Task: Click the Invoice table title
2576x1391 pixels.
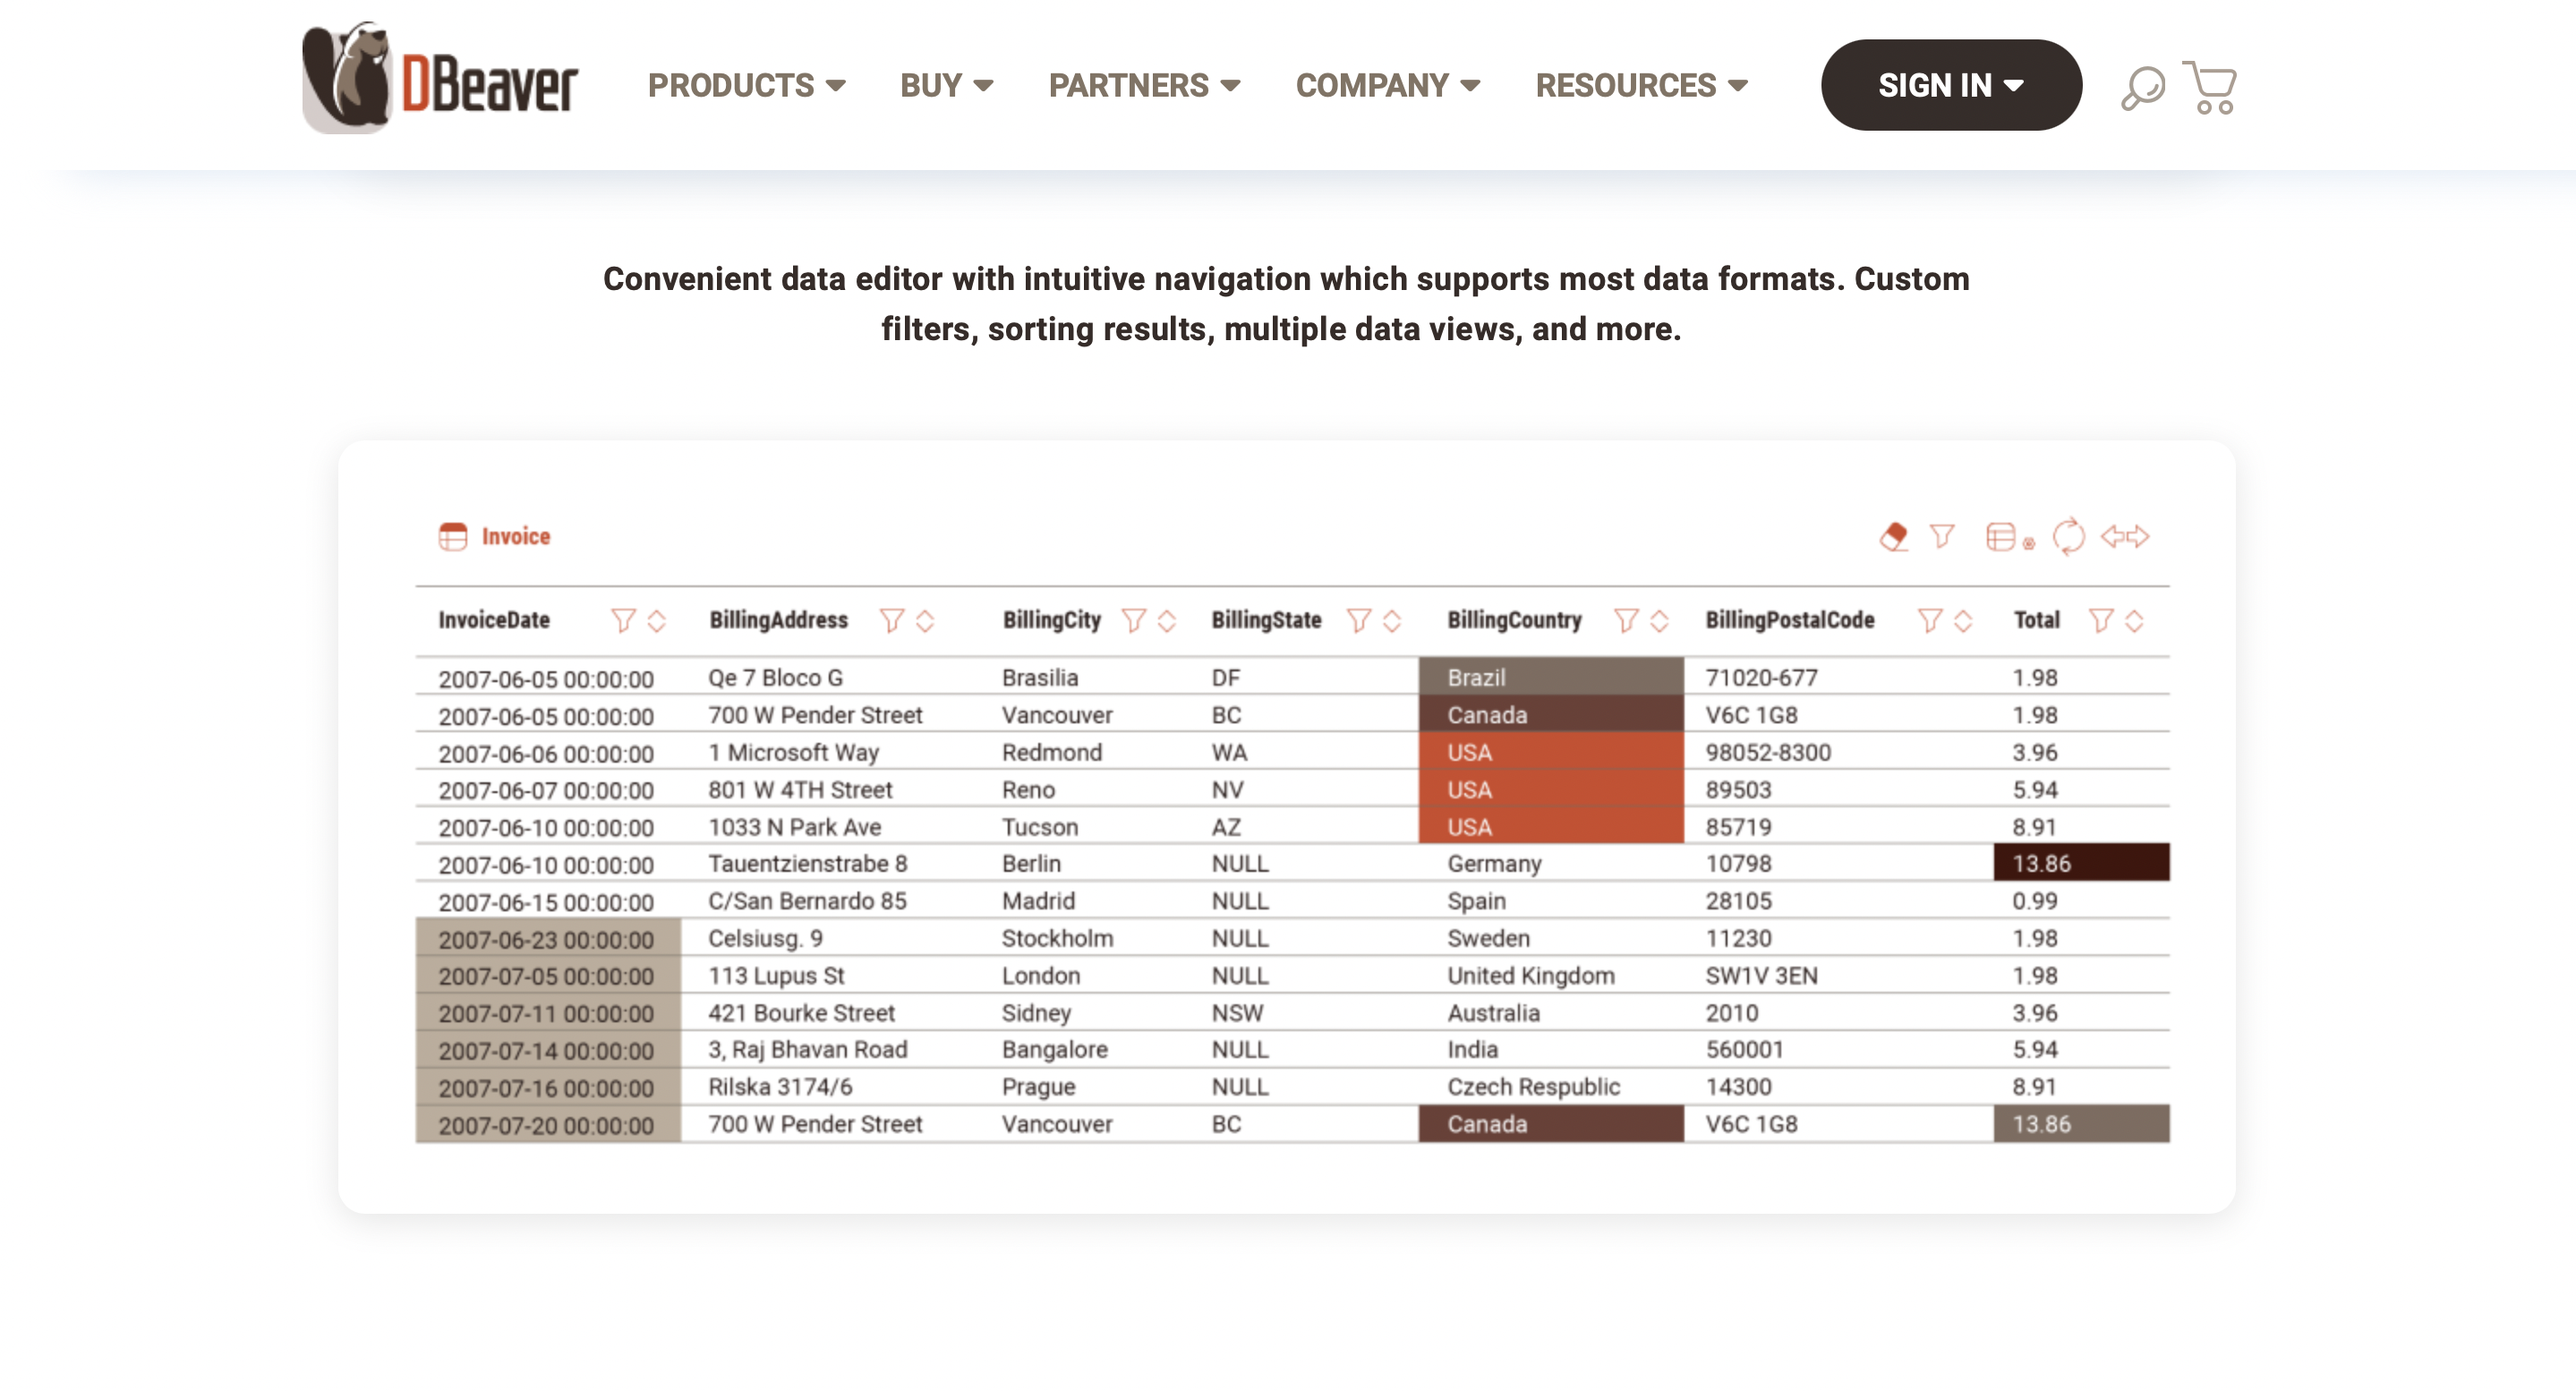Action: [x=516, y=536]
